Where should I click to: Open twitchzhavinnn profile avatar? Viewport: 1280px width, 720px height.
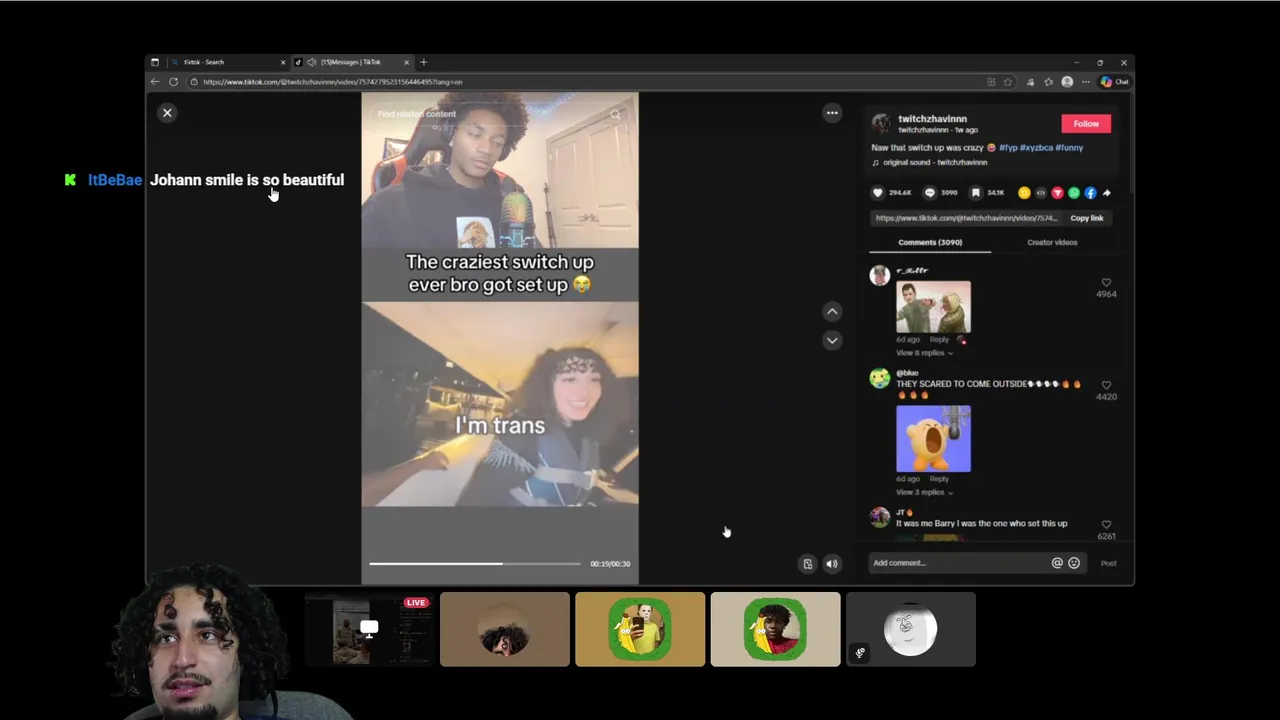[x=881, y=123]
